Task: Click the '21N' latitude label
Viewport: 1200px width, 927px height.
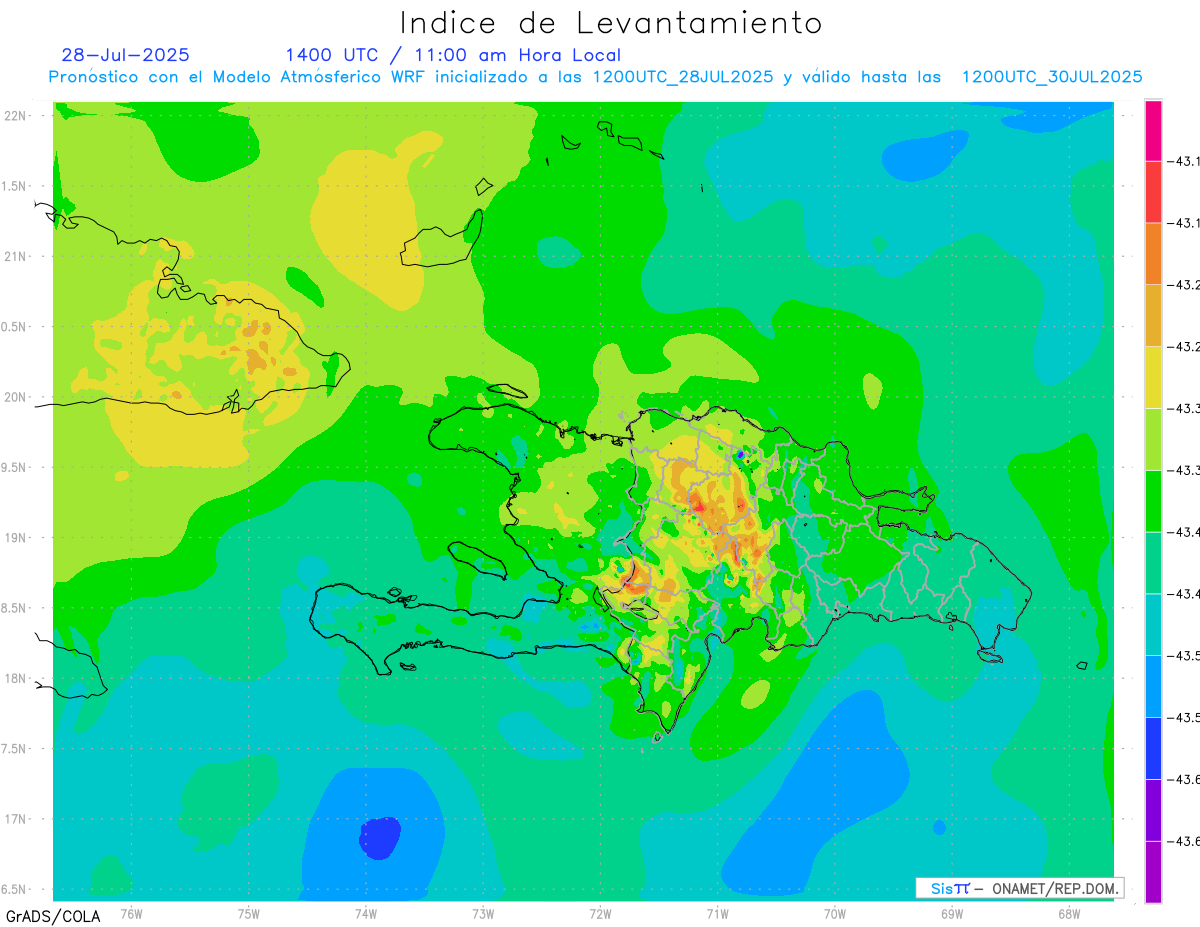Action: point(15,256)
